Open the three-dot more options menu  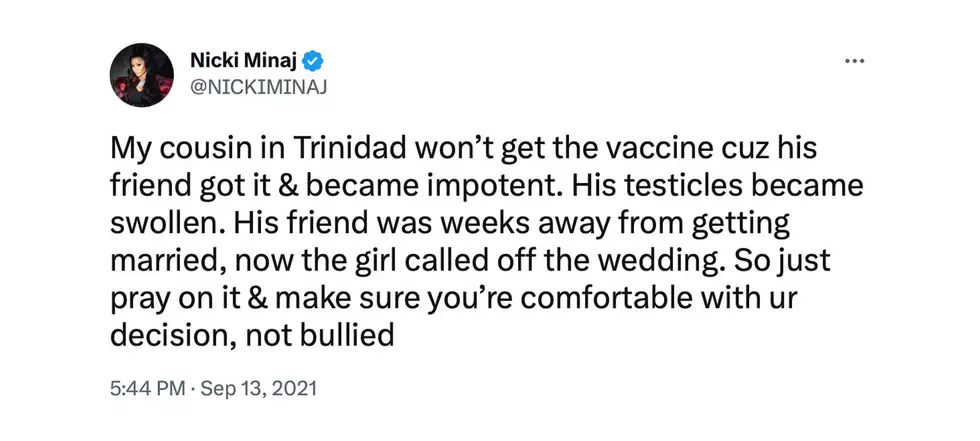click(x=854, y=61)
